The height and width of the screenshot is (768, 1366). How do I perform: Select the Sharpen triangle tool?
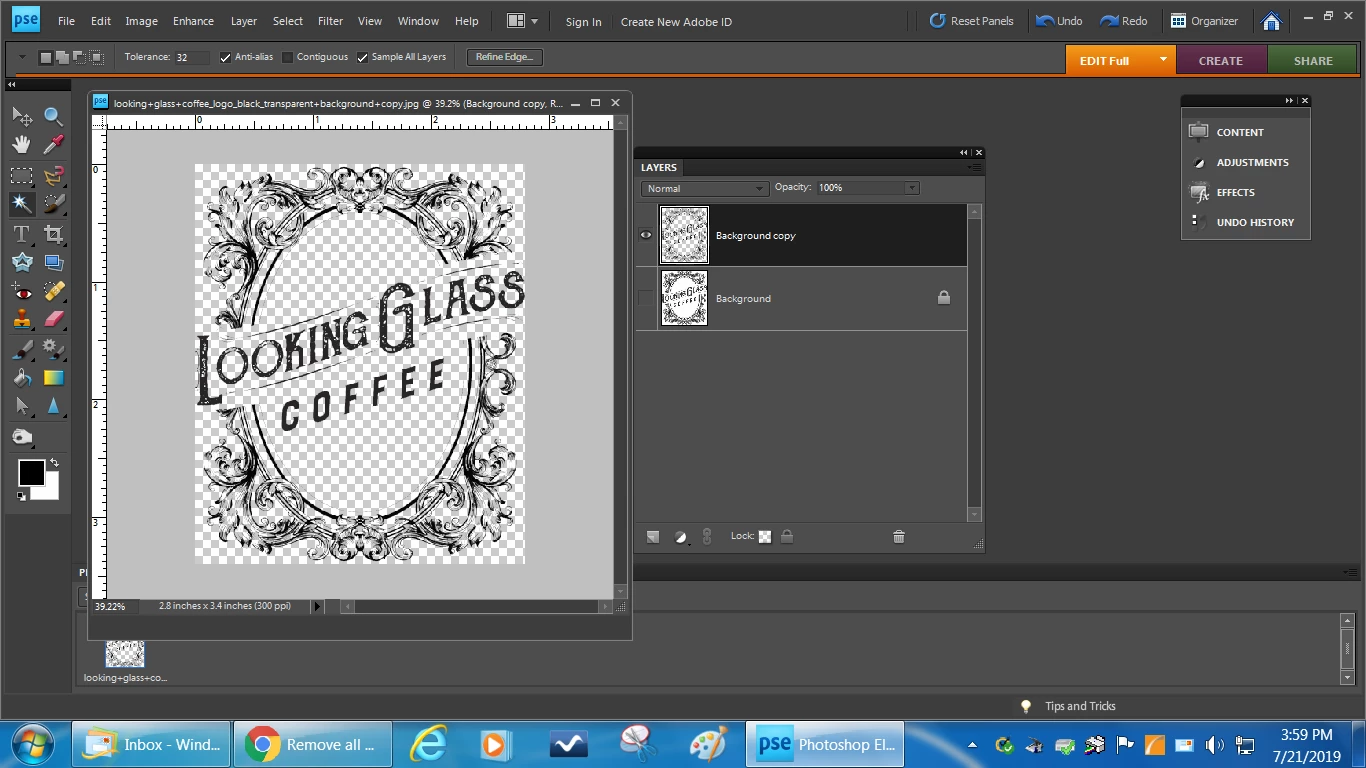coord(53,407)
